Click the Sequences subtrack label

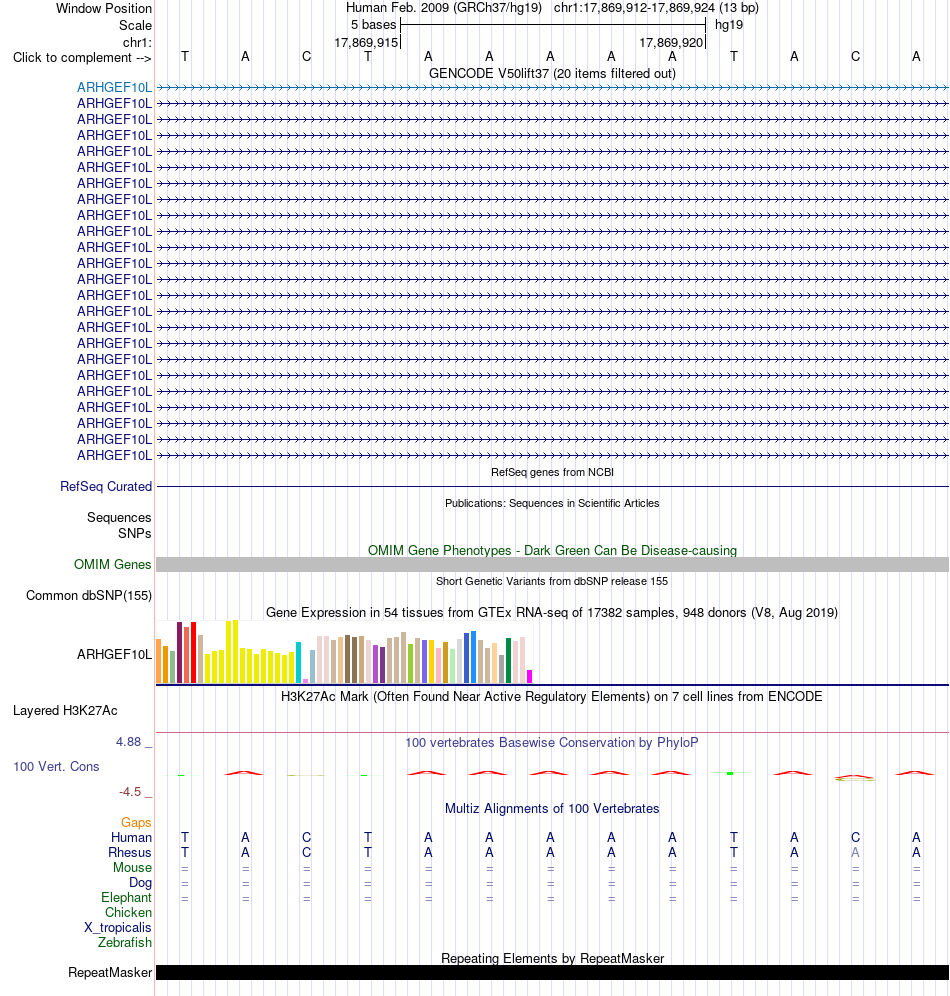click(x=119, y=518)
